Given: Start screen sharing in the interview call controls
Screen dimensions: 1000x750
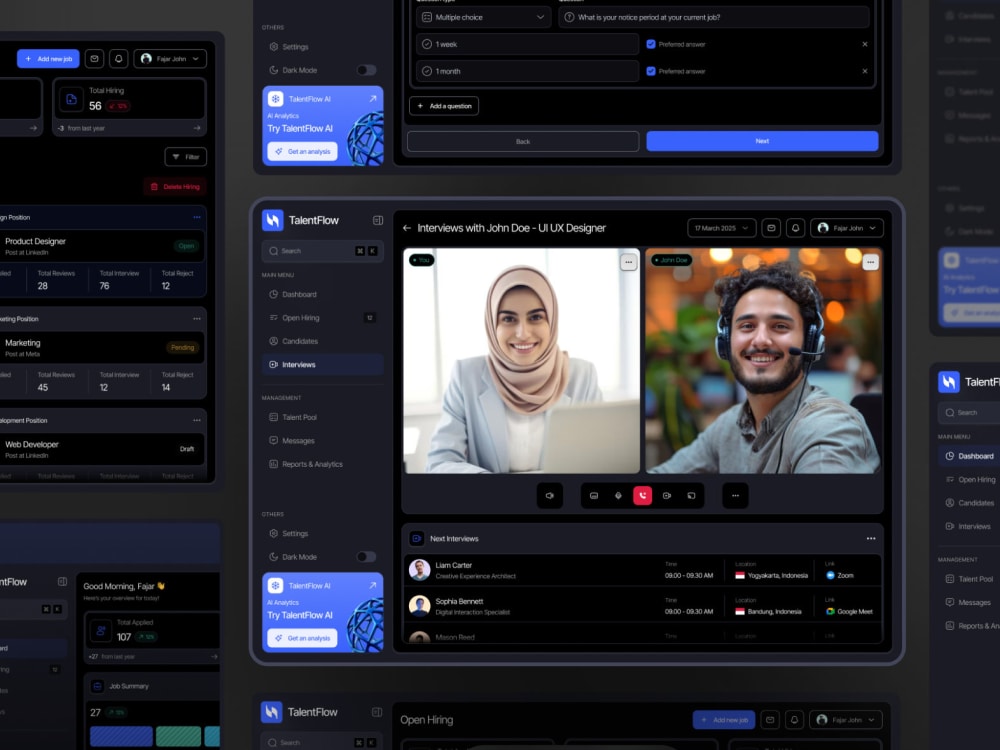Looking at the screenshot, I should pyautogui.click(x=691, y=496).
